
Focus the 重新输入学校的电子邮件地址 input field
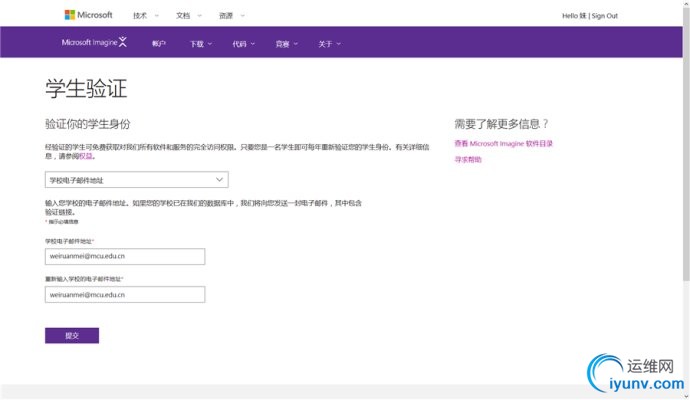coord(125,294)
